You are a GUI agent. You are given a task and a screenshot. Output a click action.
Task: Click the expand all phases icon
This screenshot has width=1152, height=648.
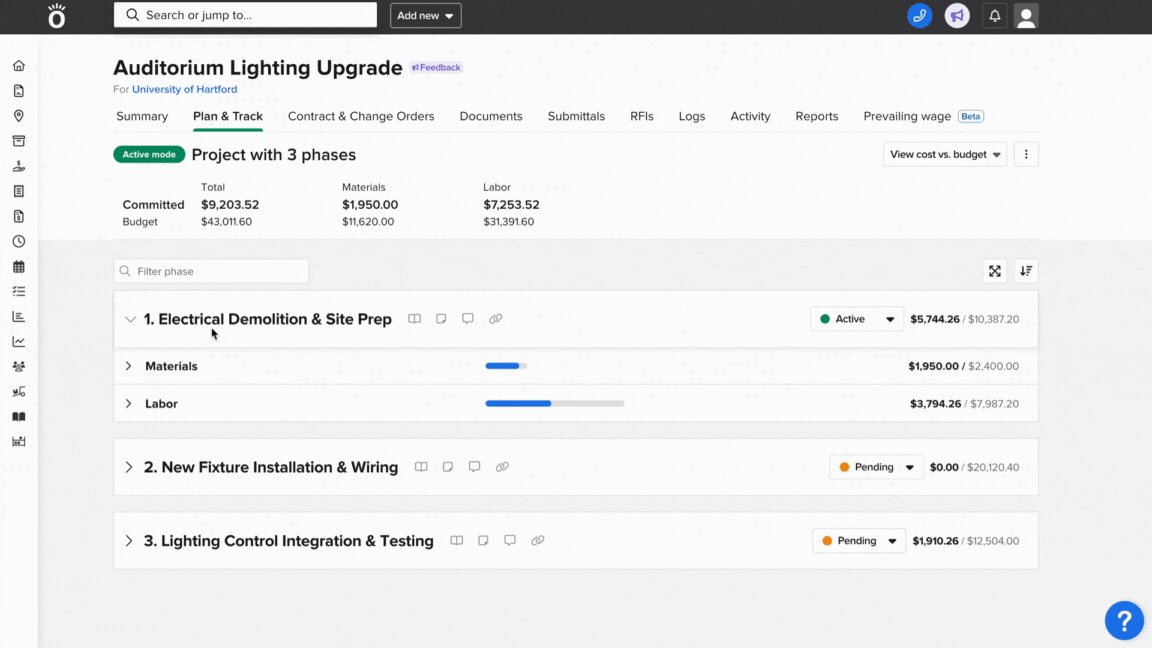(995, 271)
